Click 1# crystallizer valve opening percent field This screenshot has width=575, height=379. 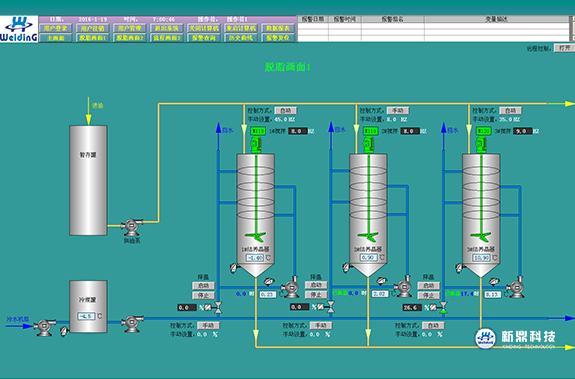point(187,308)
